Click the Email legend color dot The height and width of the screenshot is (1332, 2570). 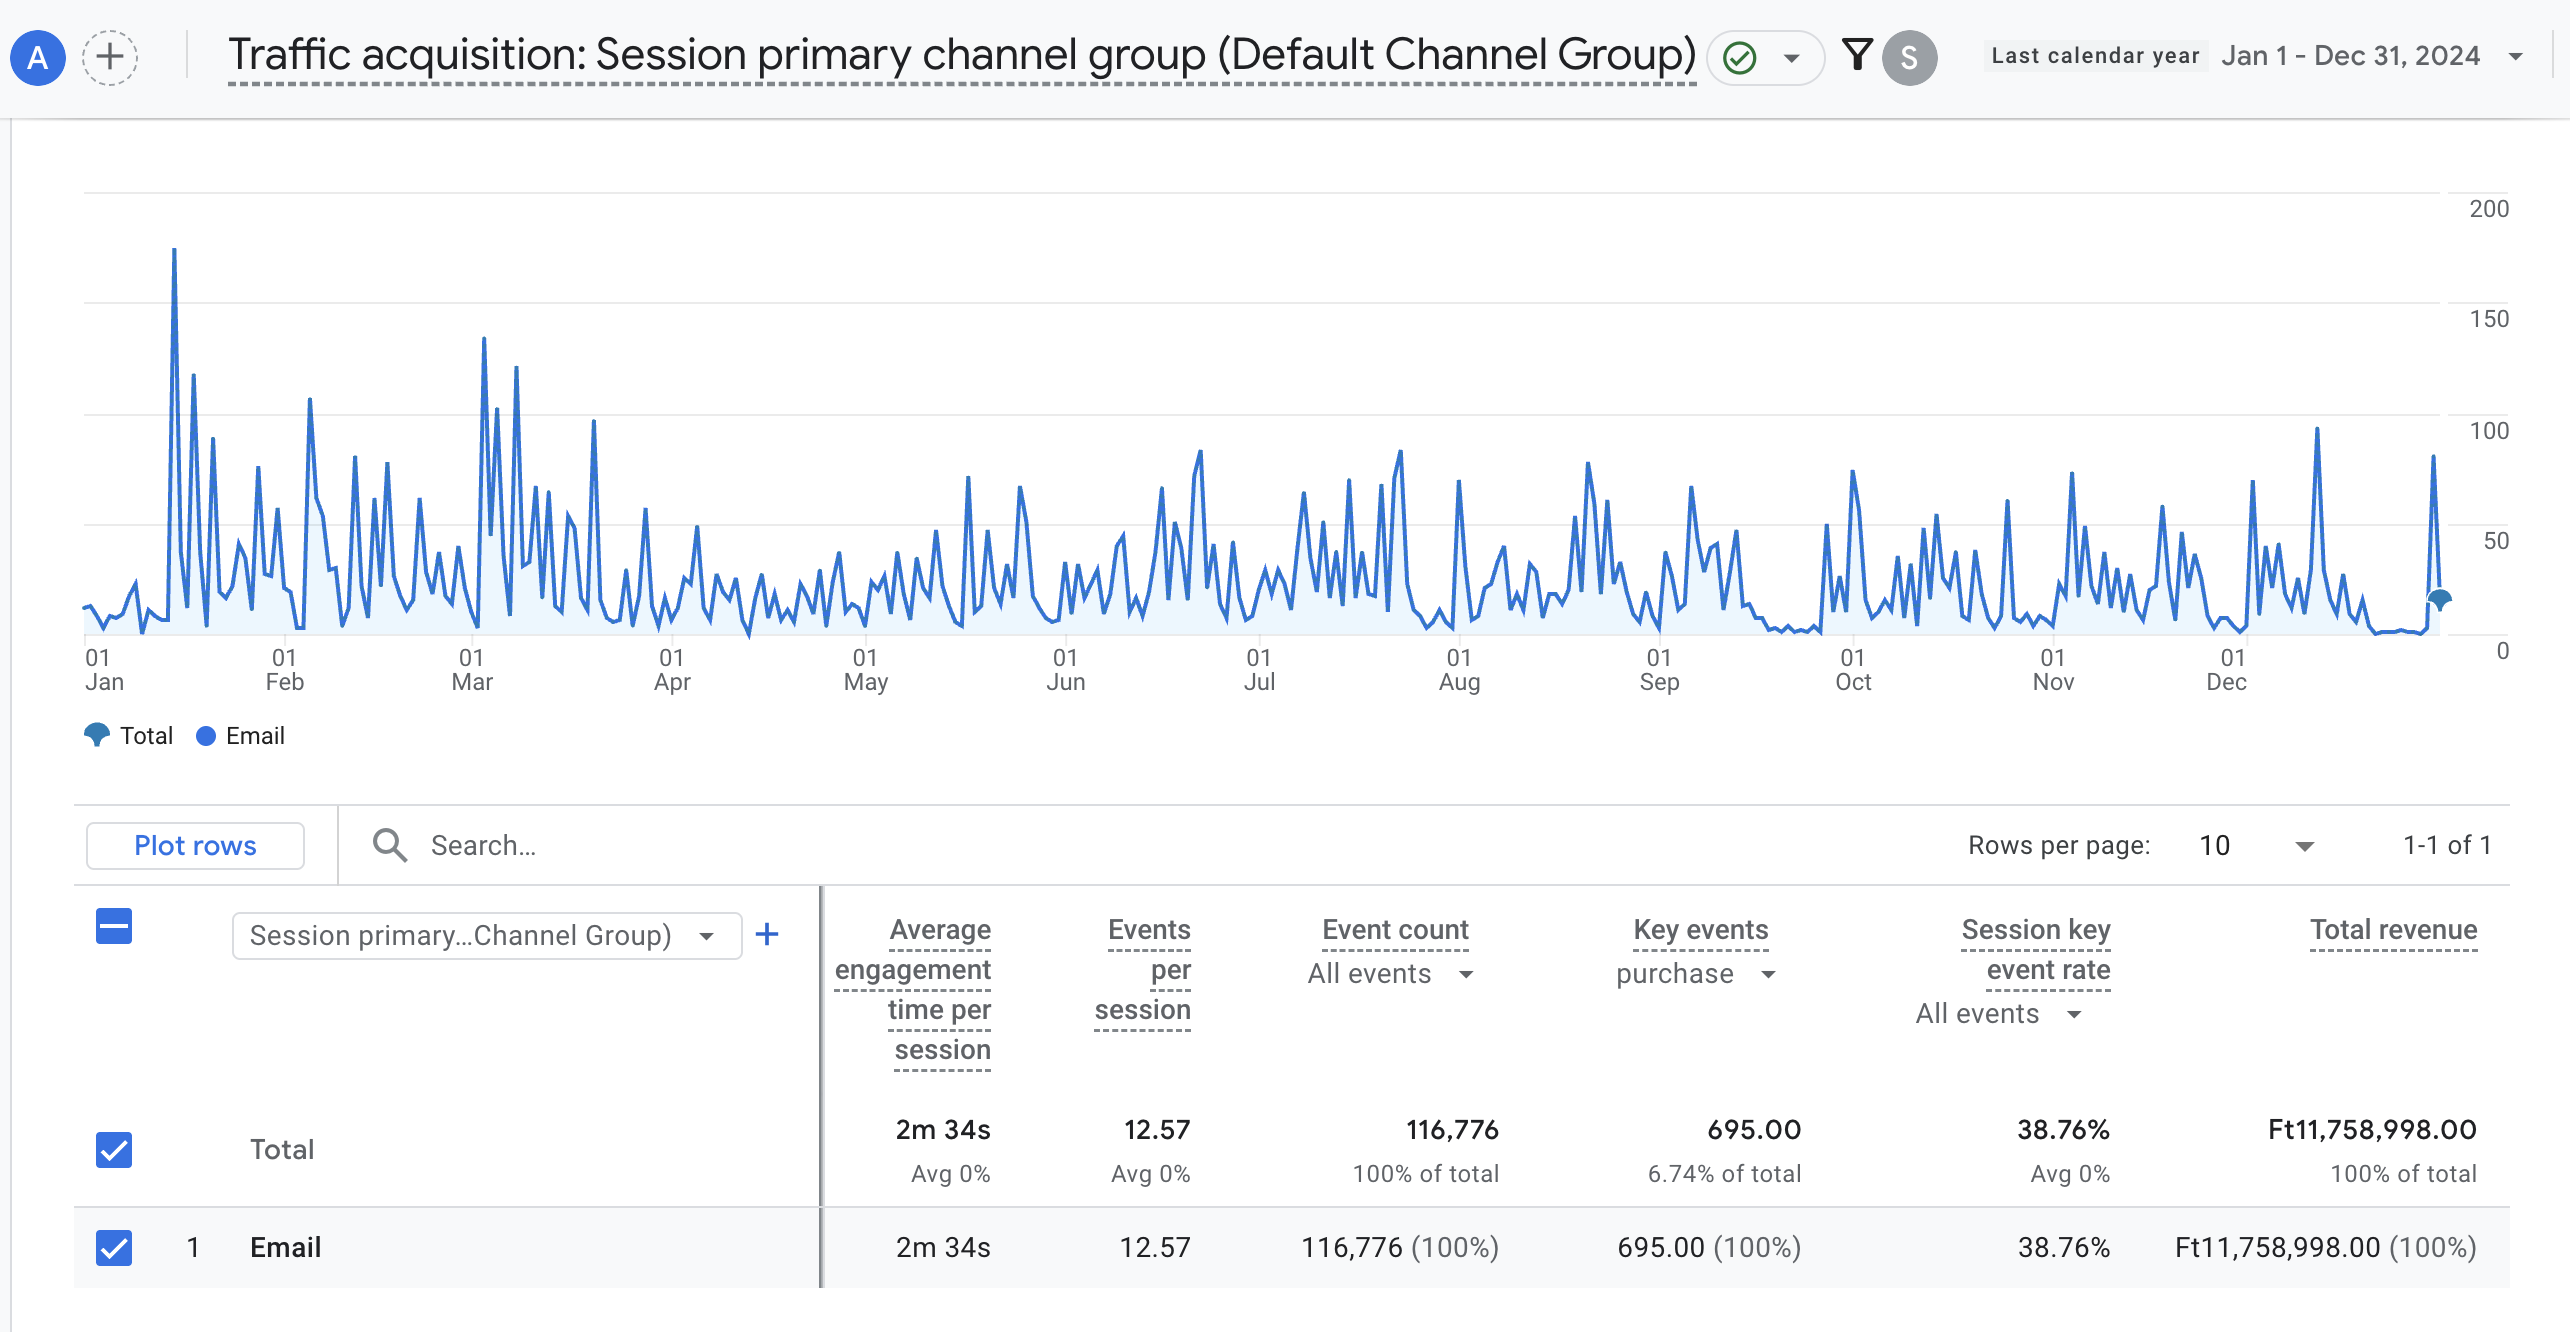tap(206, 737)
